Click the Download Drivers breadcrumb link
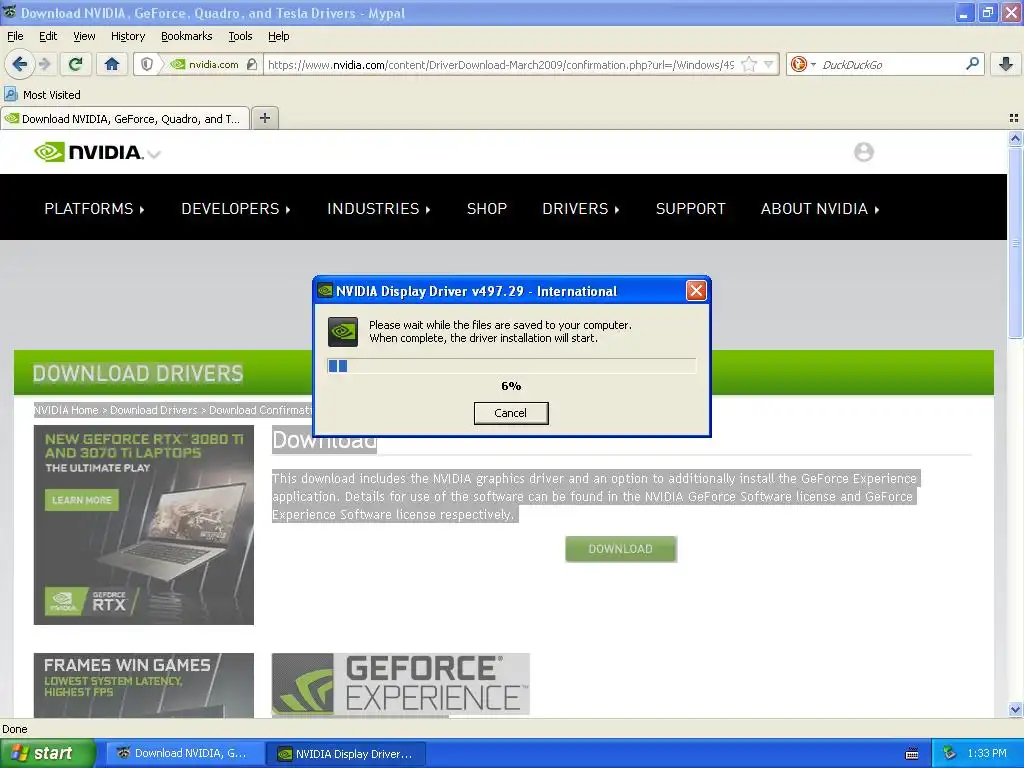 [153, 410]
